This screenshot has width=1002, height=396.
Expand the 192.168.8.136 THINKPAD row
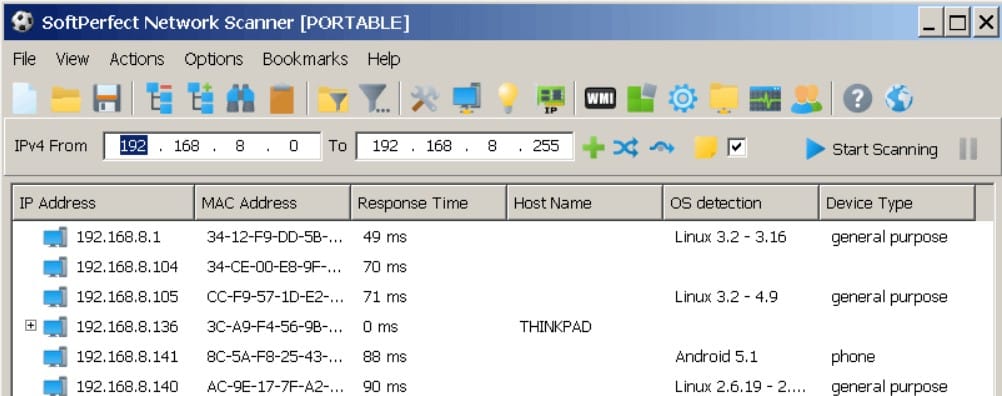(30, 326)
